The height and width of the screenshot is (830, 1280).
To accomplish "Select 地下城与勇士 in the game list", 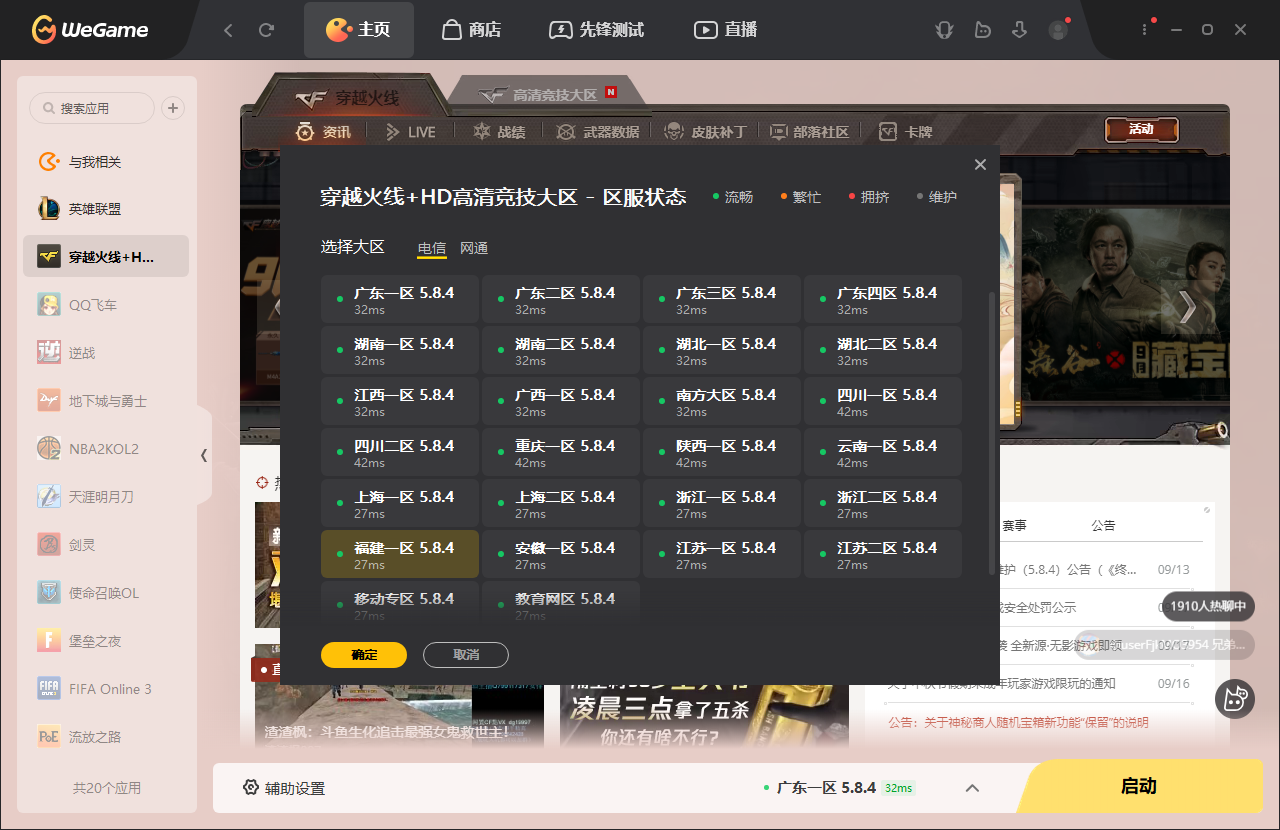I will pos(106,401).
